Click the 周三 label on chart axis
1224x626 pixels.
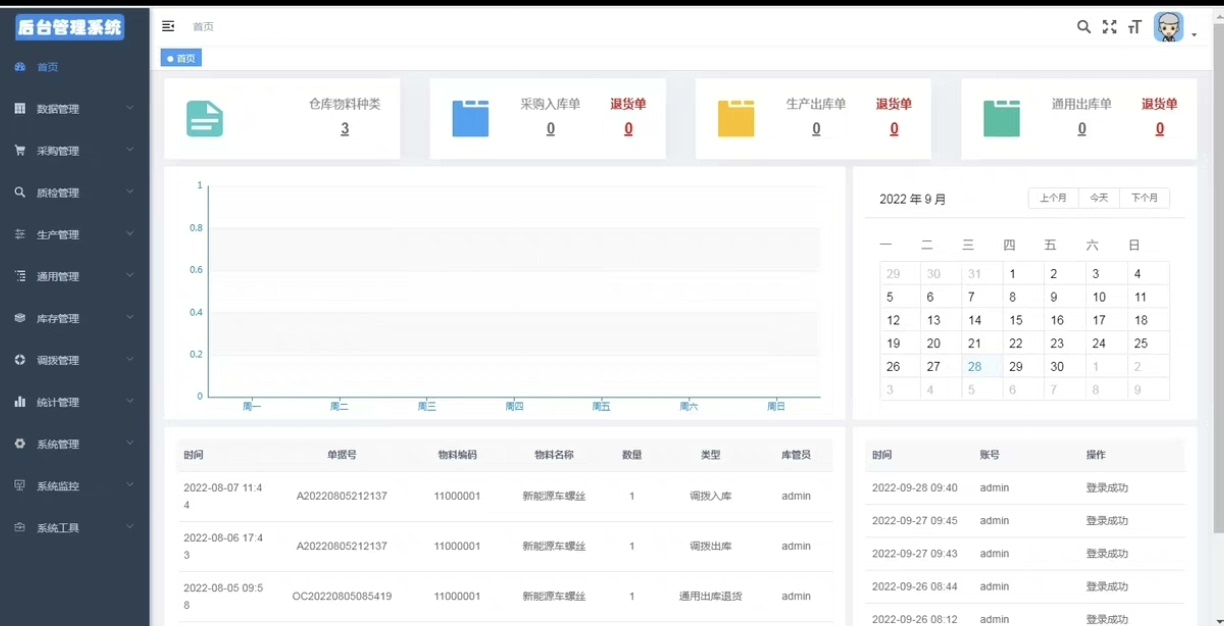pyautogui.click(x=427, y=406)
